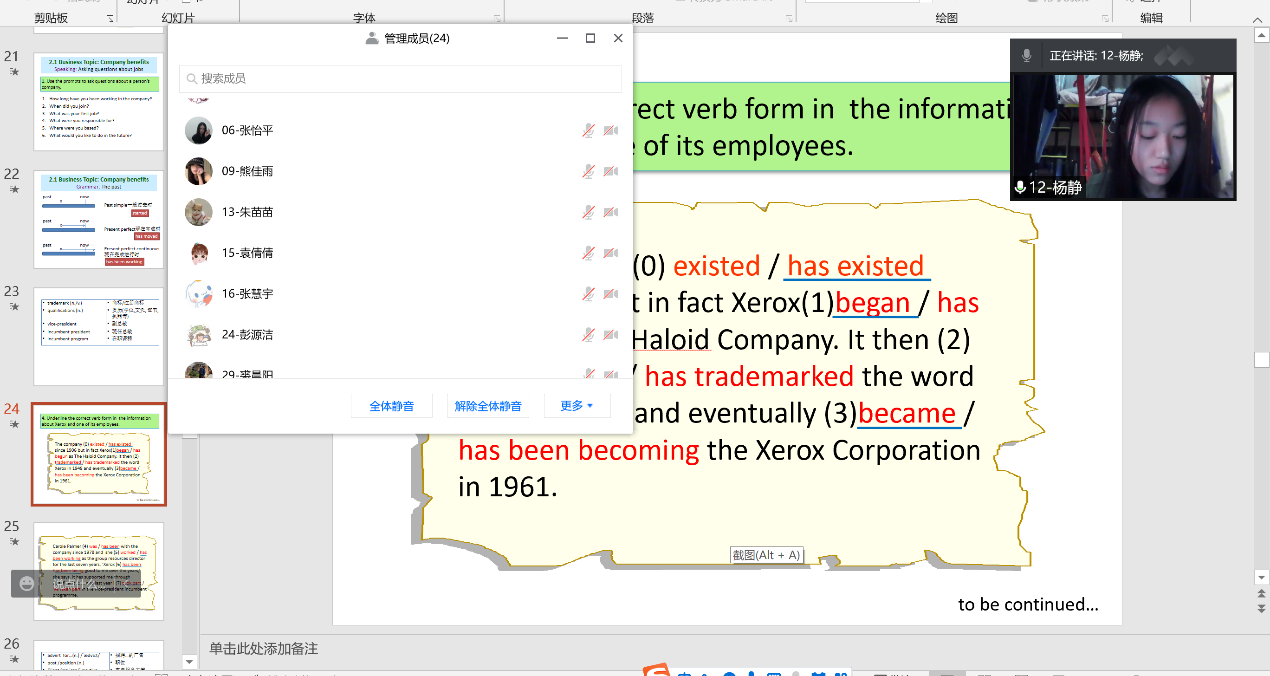Collapse the ribbon with the chevron
The height and width of the screenshot is (676, 1270).
tap(1256, 18)
